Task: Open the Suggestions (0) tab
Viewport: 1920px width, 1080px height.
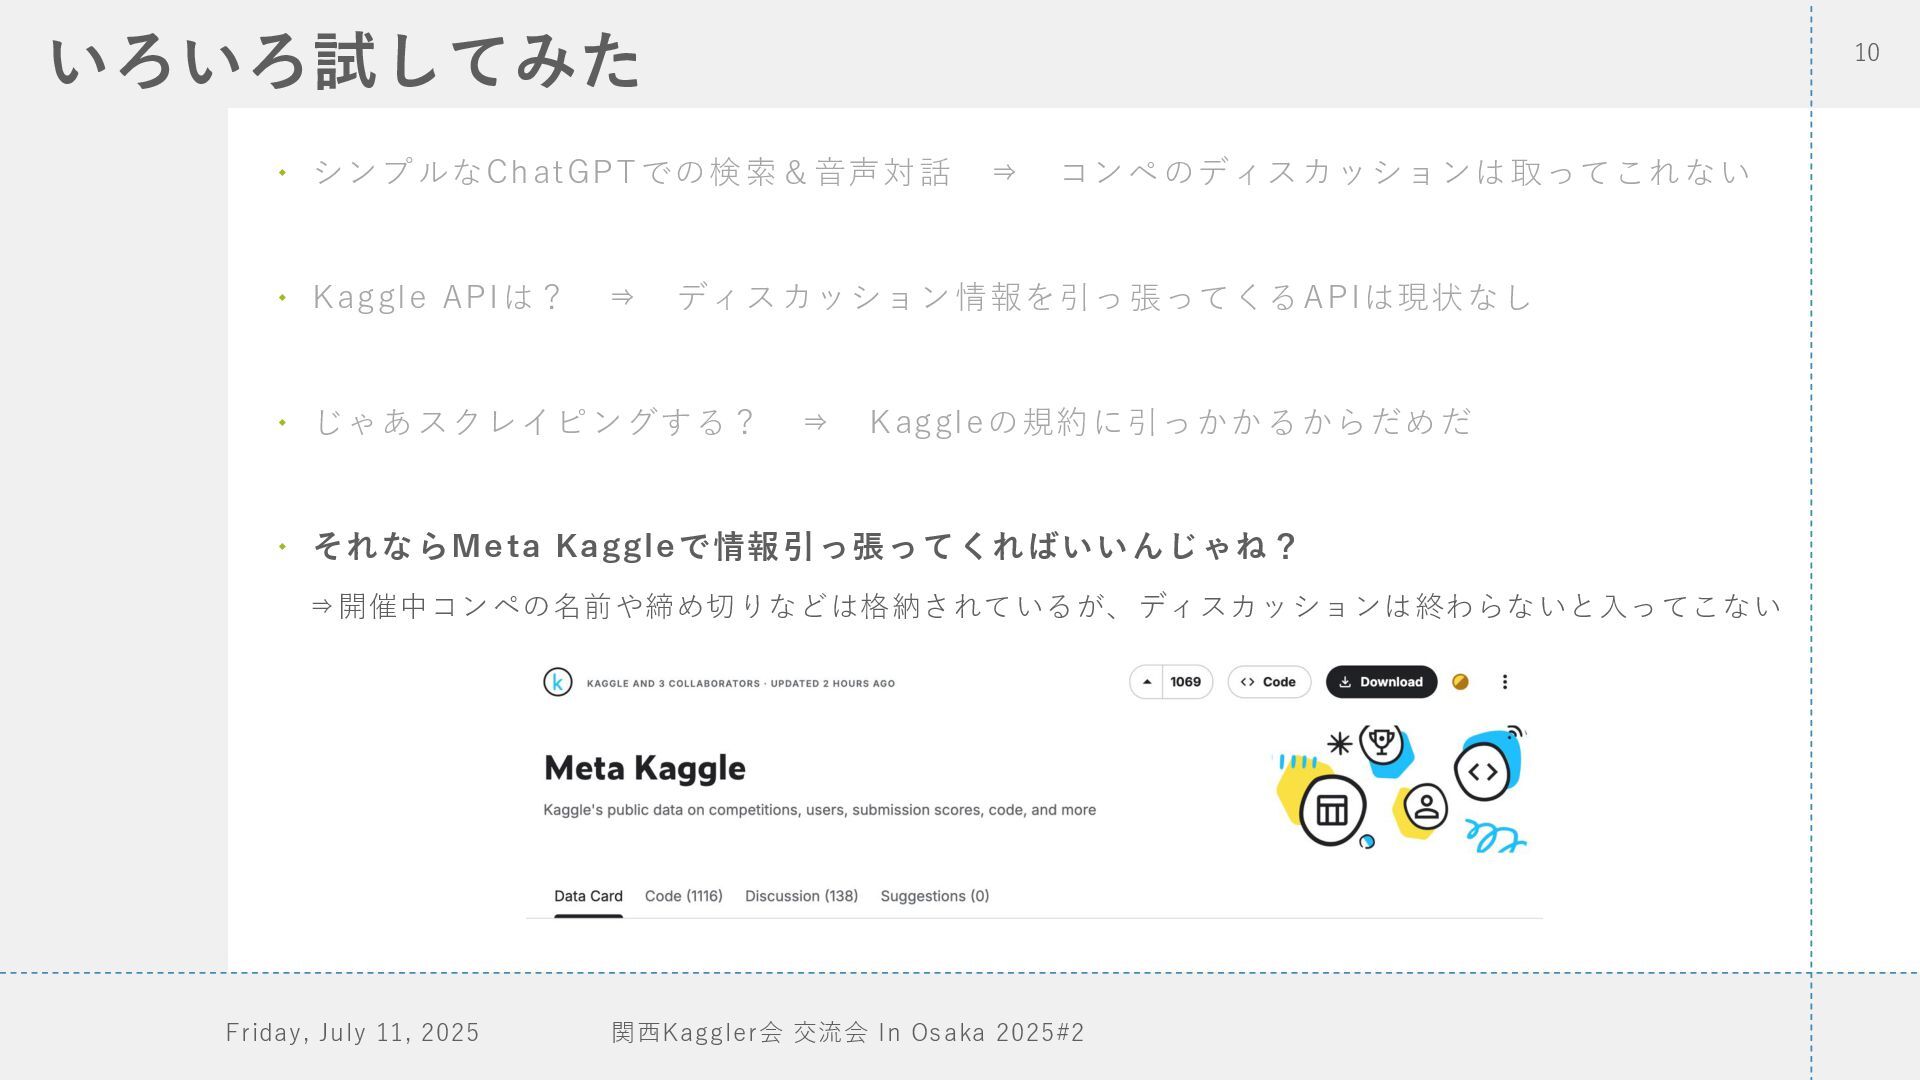Action: point(934,896)
